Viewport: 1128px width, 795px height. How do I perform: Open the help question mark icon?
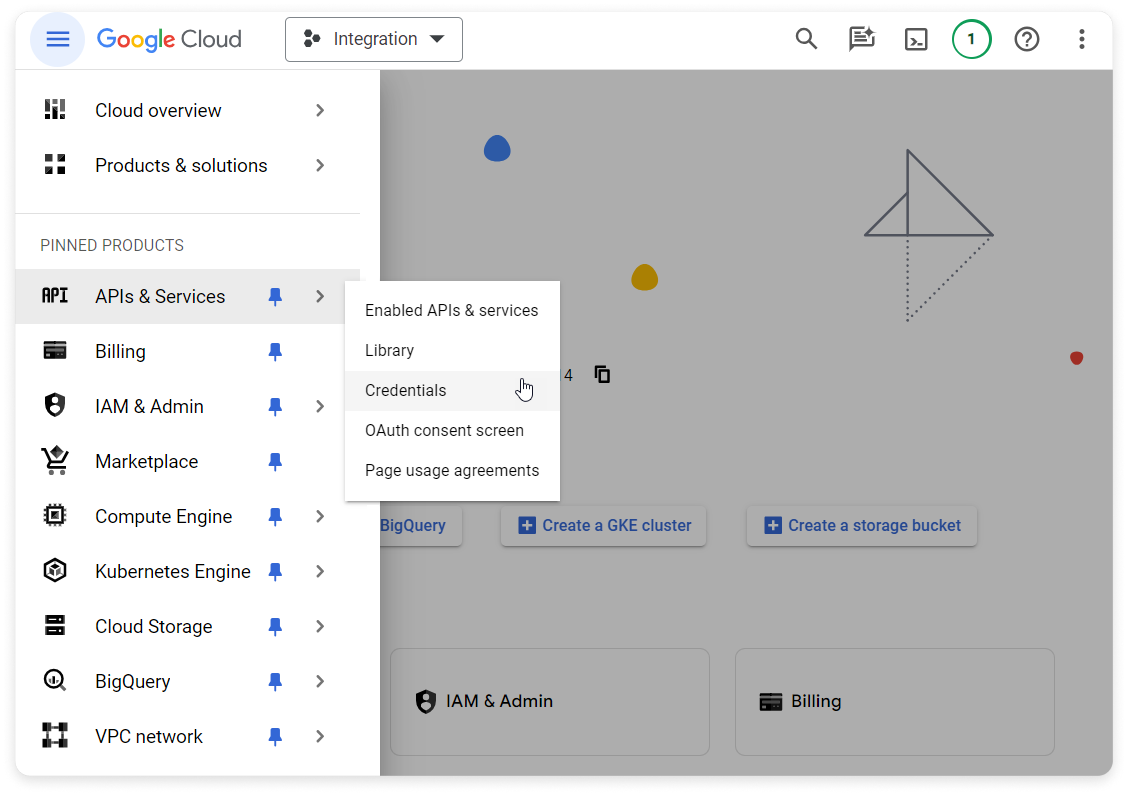click(1027, 39)
